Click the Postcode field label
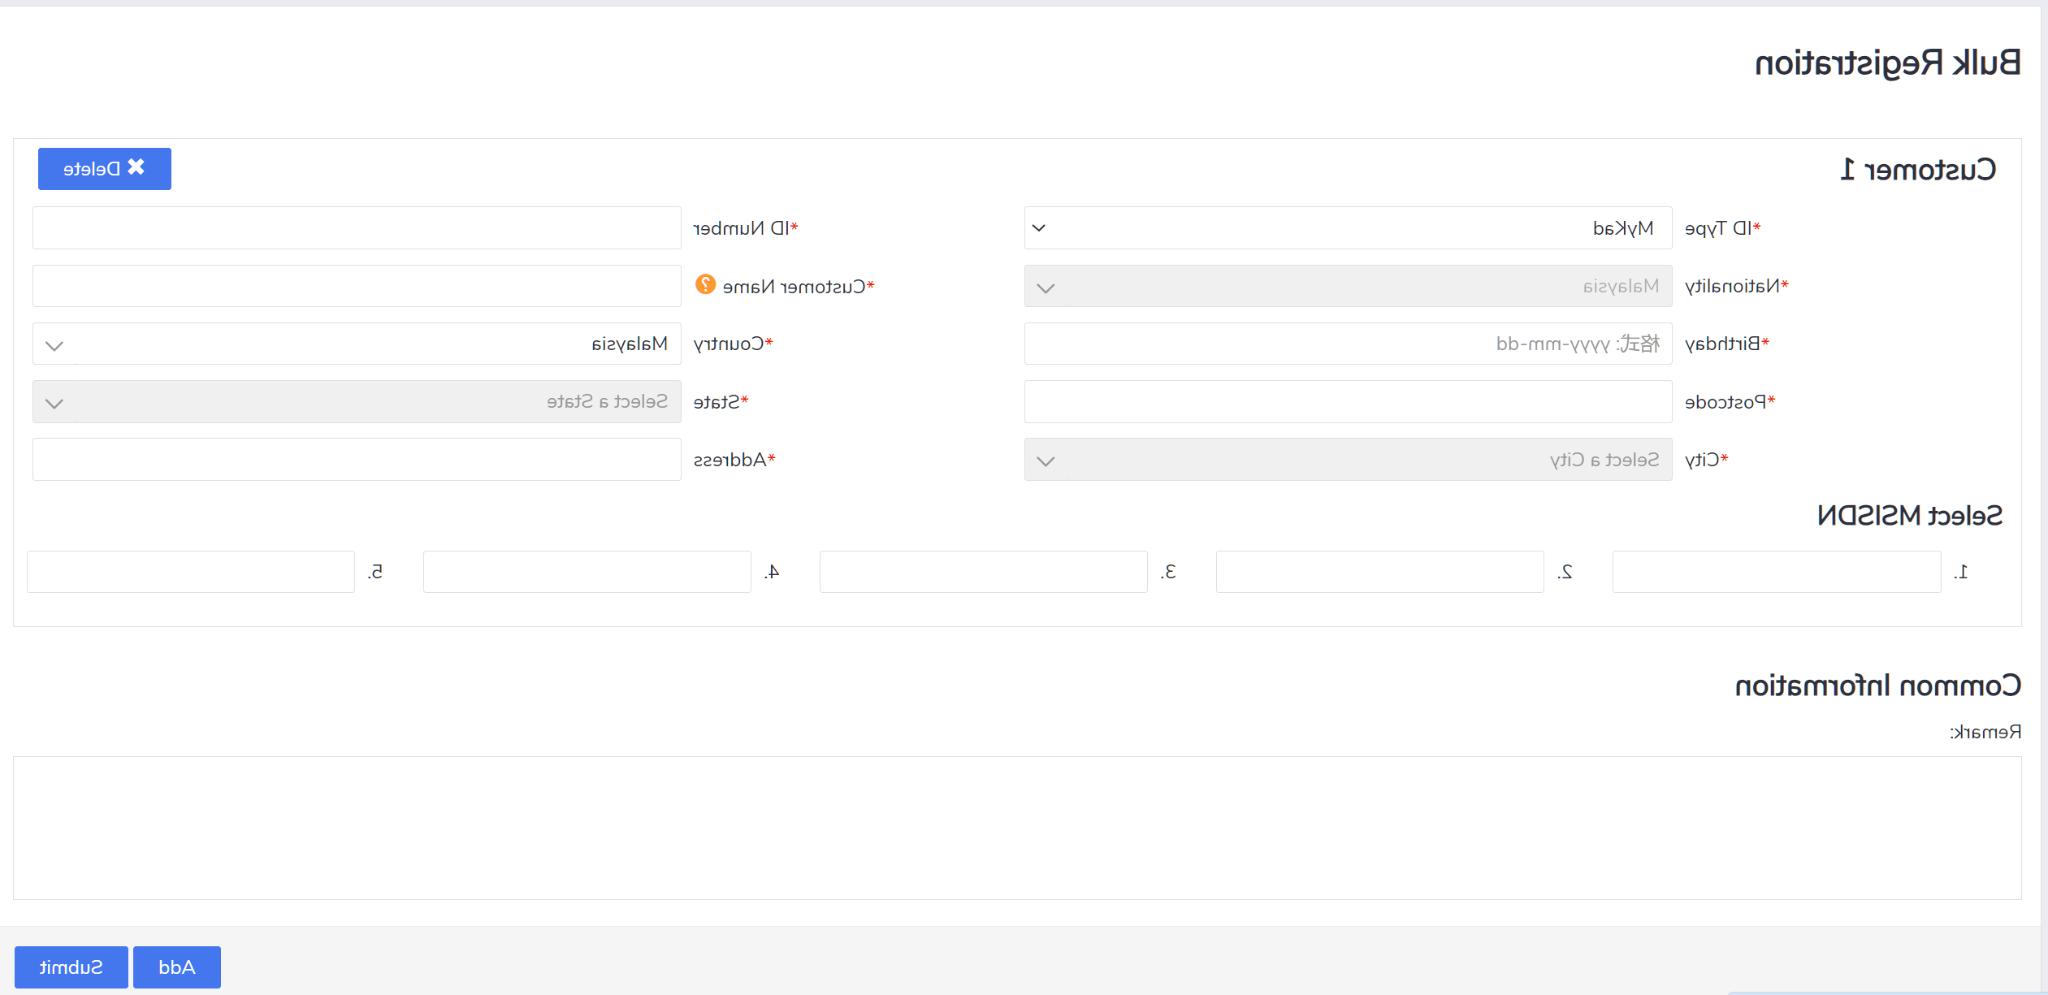This screenshot has height=995, width=2048. (x=1730, y=402)
